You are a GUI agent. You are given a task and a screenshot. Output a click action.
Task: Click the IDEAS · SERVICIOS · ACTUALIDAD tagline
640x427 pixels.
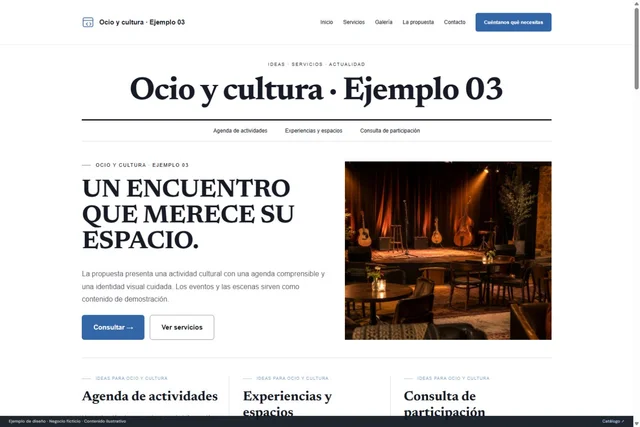[316, 64]
